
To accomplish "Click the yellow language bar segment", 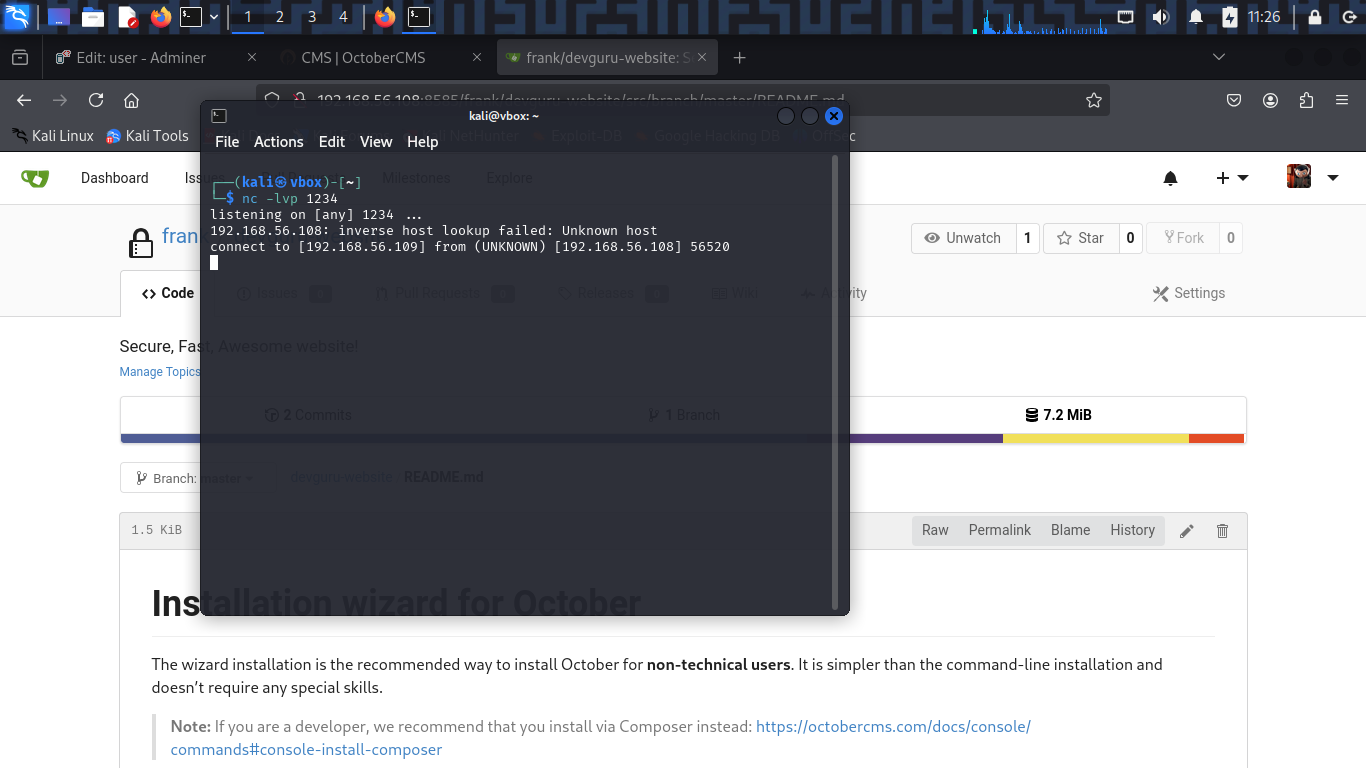I will coord(1095,438).
